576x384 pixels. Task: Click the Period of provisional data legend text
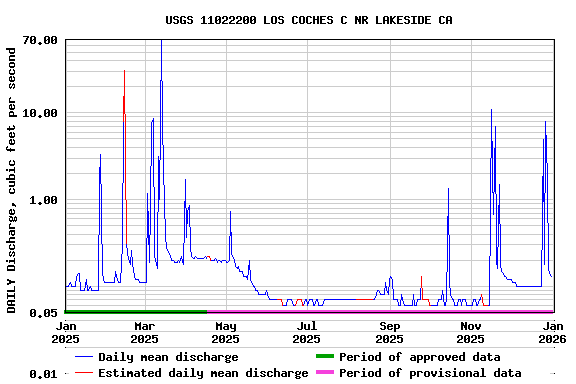[x=430, y=373]
